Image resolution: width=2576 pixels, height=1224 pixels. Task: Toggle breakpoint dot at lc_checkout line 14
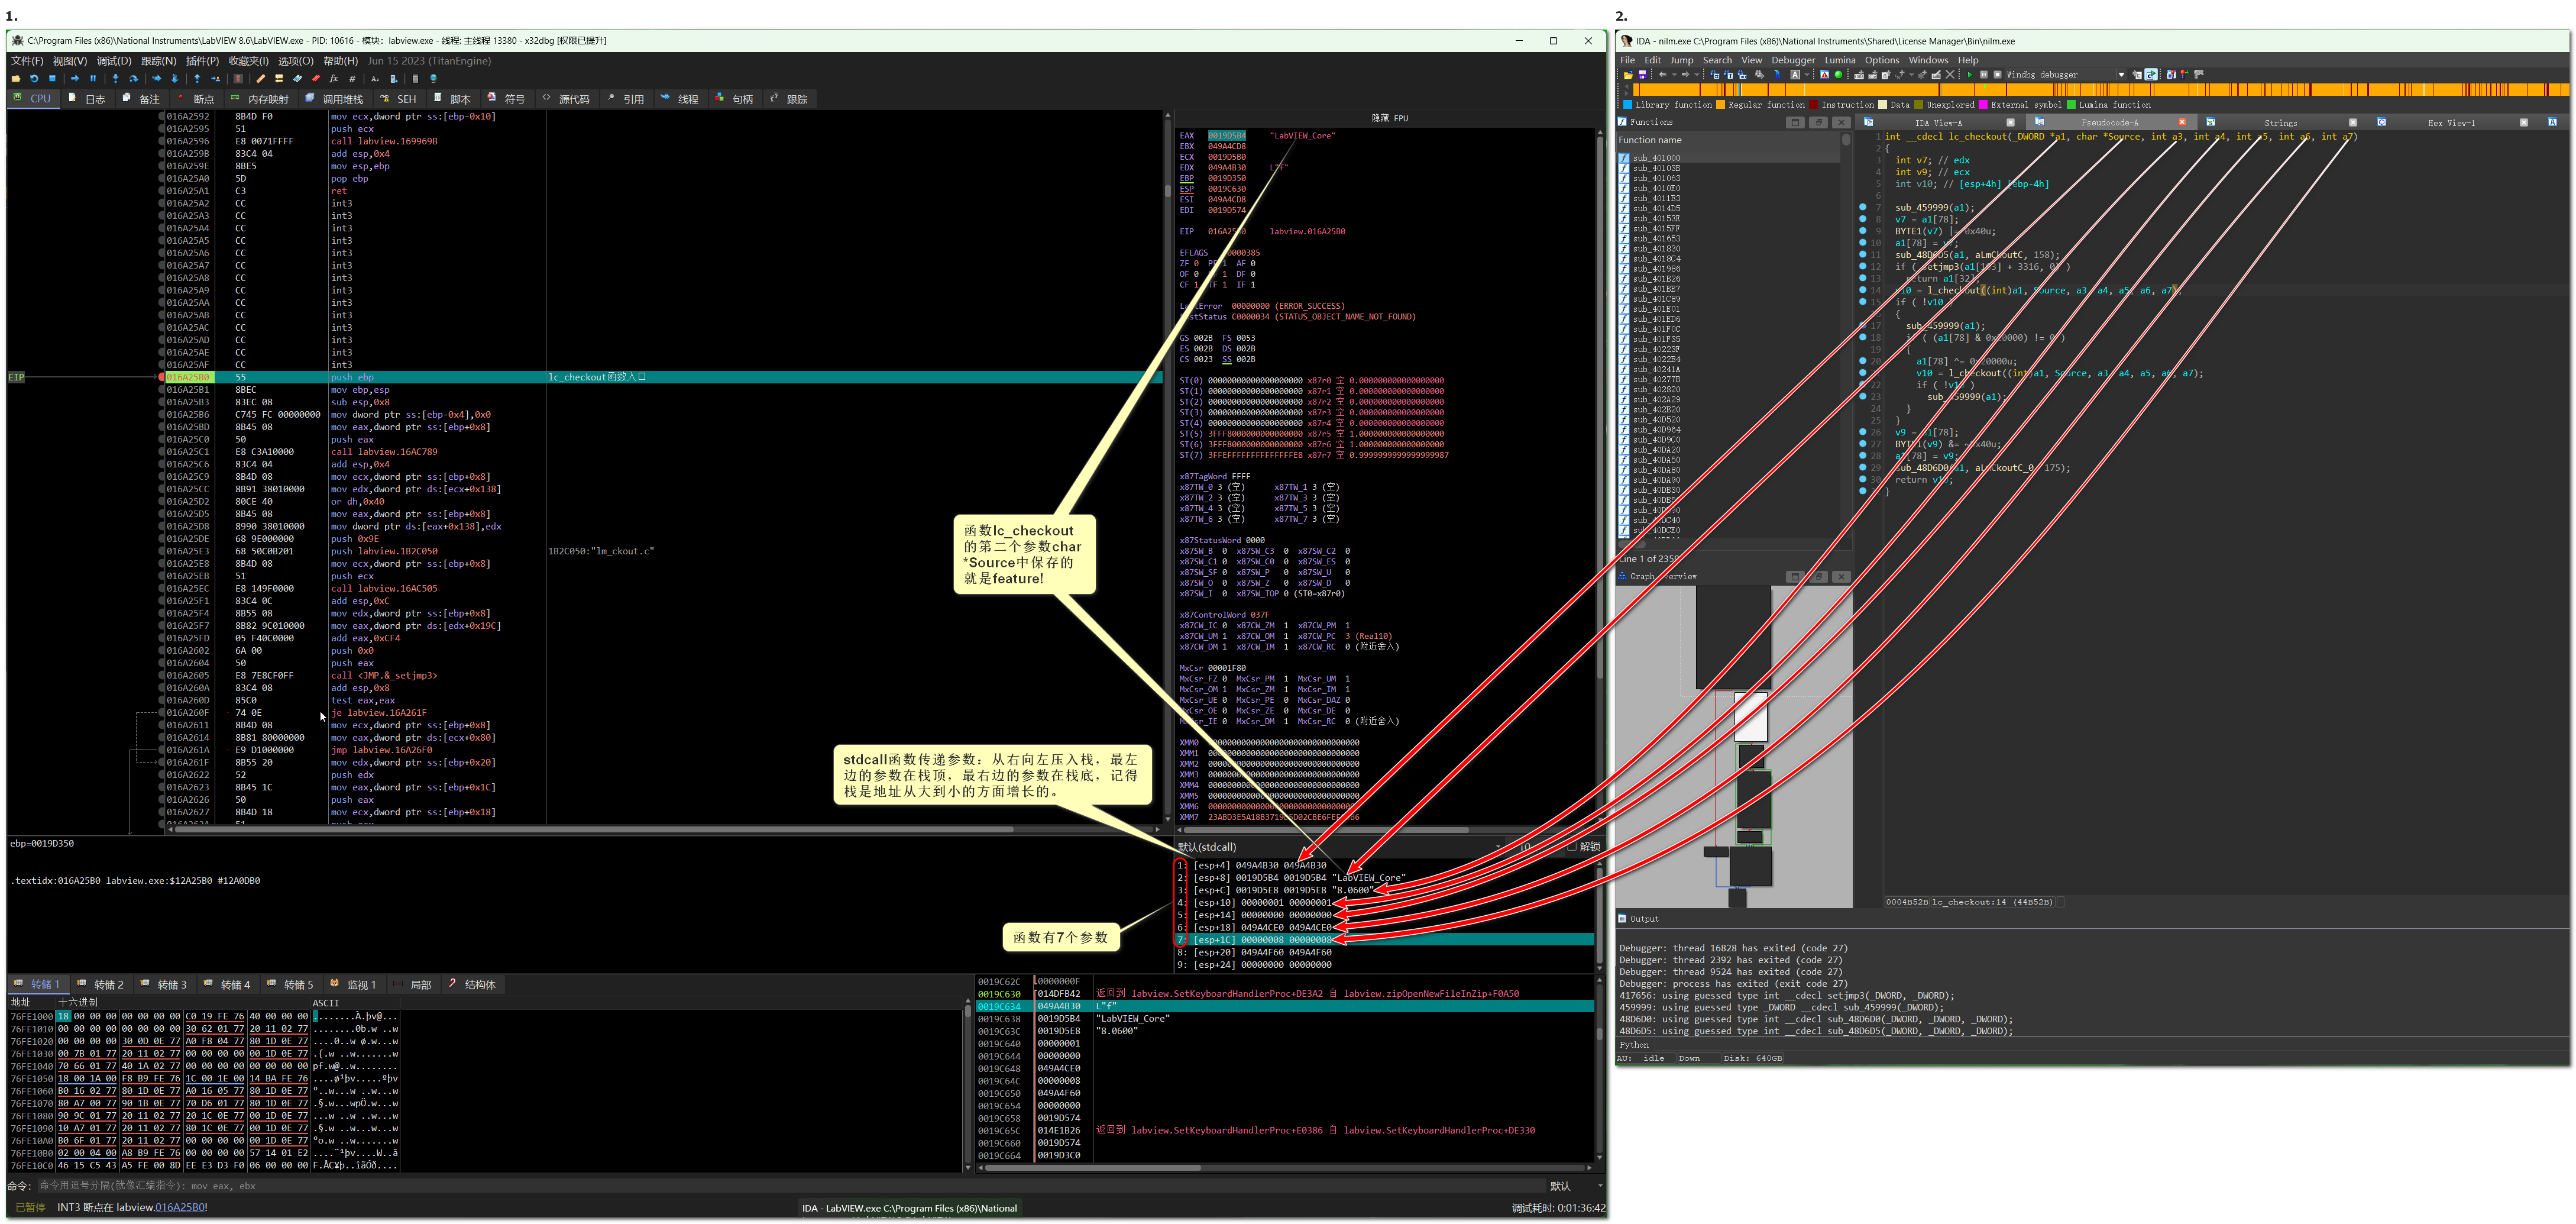coord(1862,290)
